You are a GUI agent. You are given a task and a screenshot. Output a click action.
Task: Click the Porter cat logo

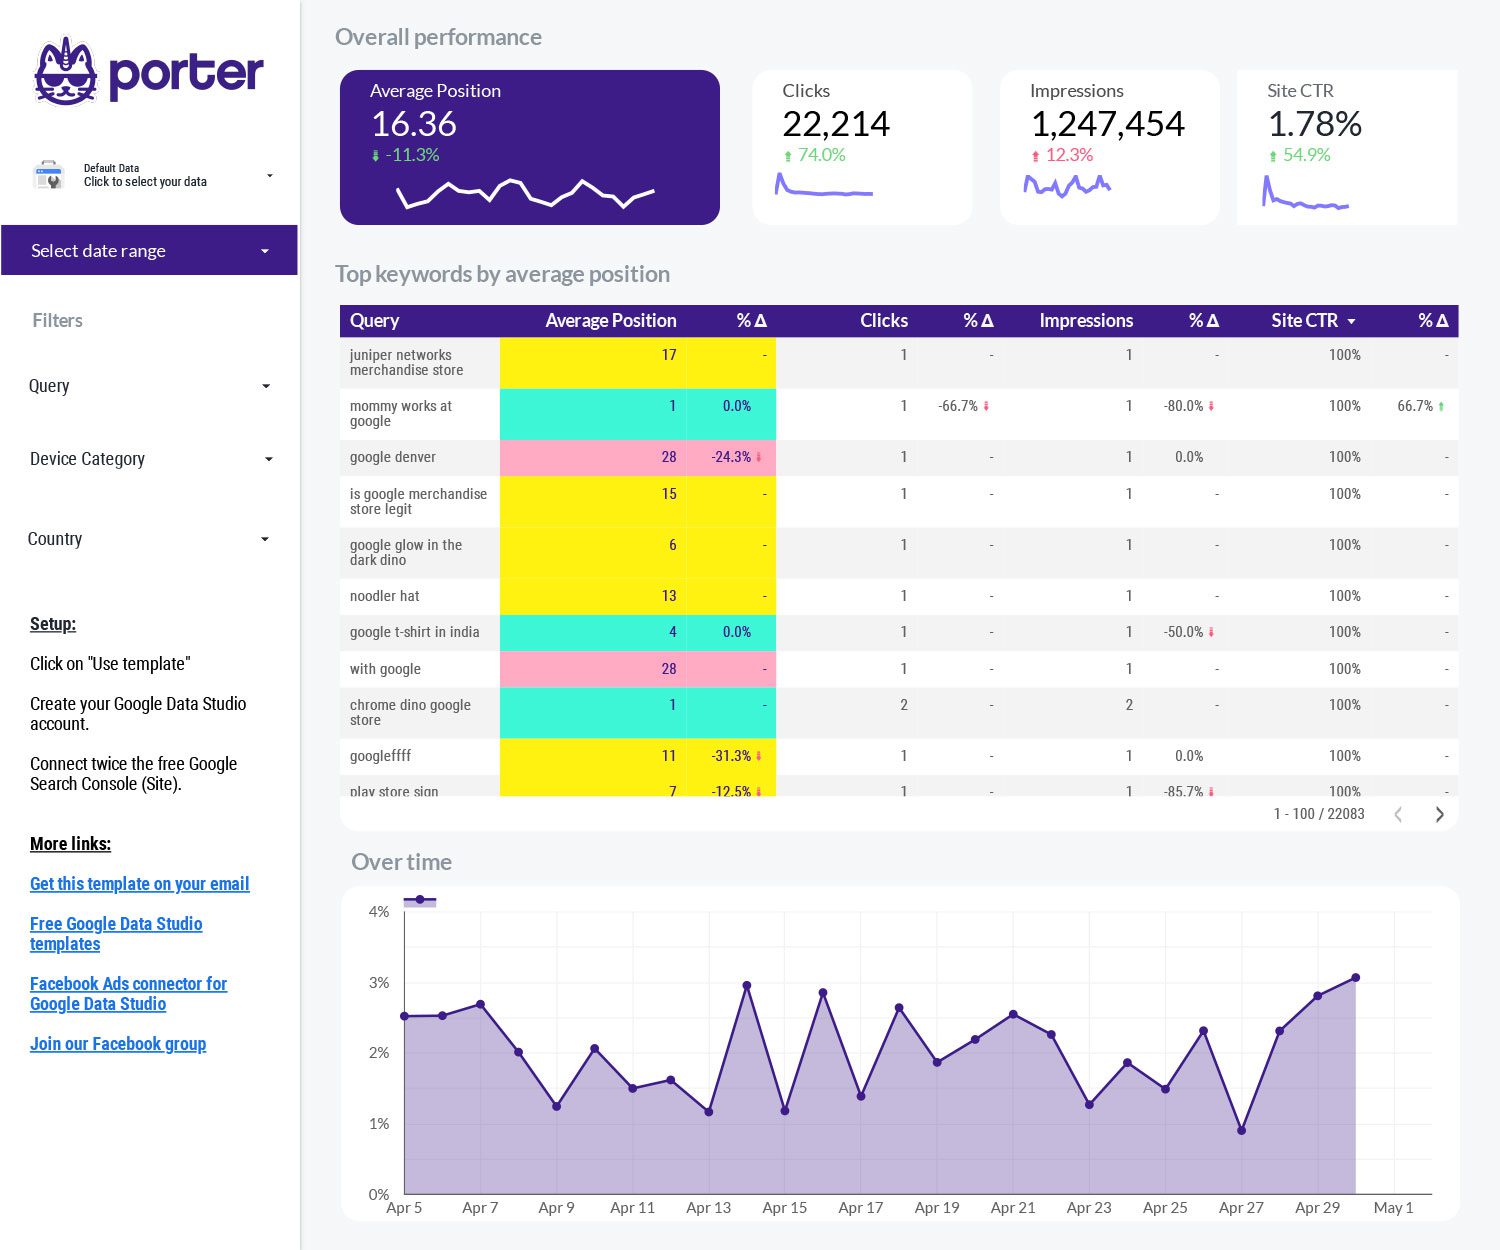point(65,72)
